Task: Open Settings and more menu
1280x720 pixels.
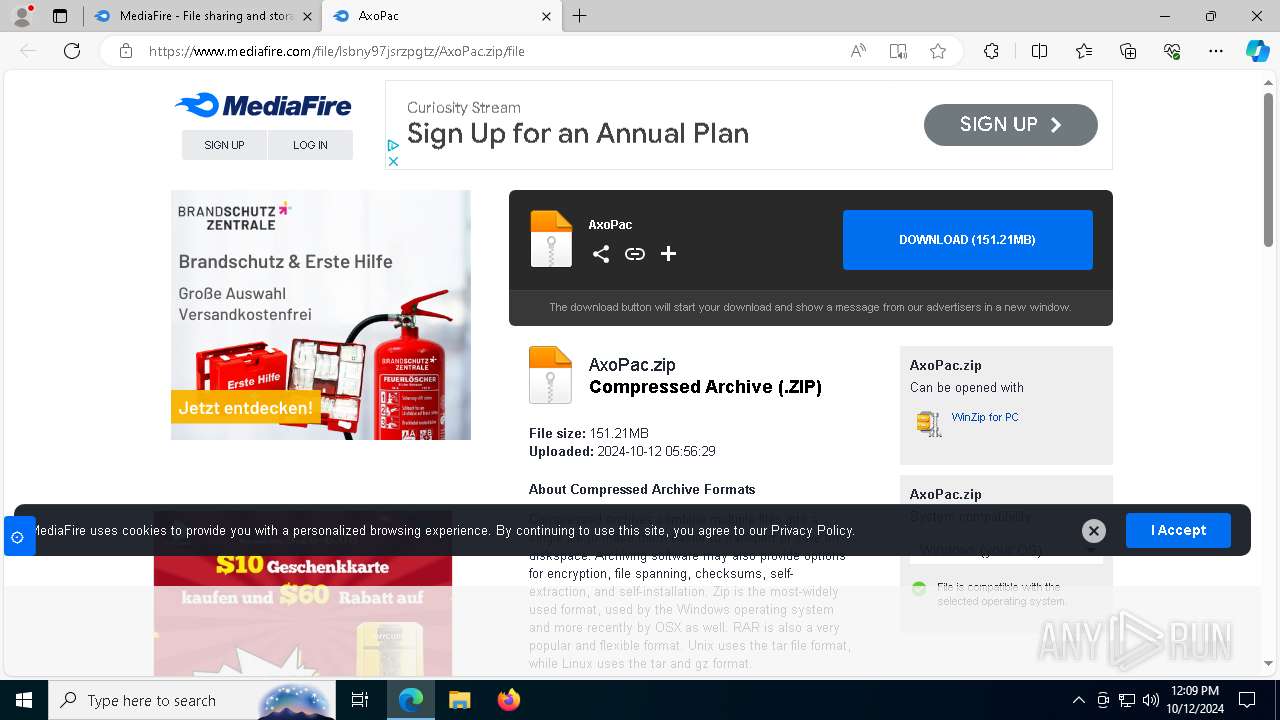Action: 1216,51
